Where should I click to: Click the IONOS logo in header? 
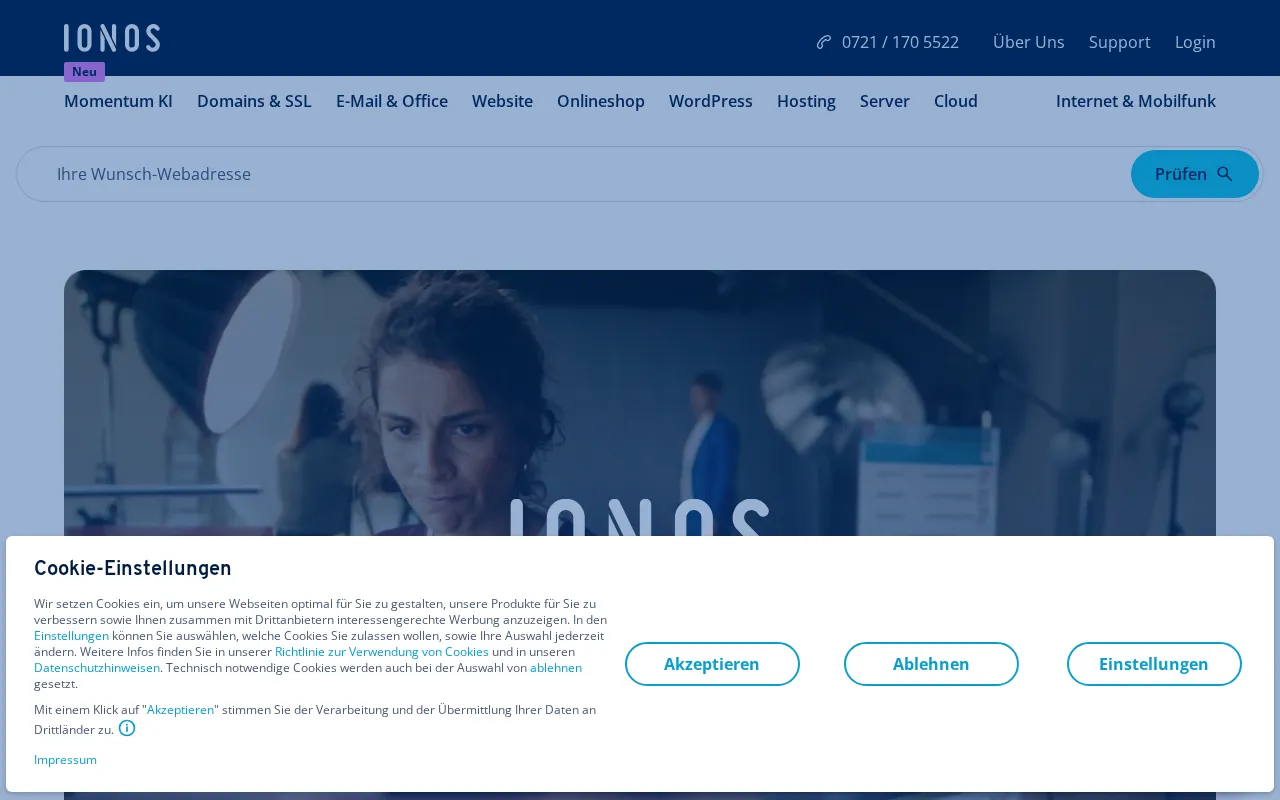pyautogui.click(x=112, y=38)
